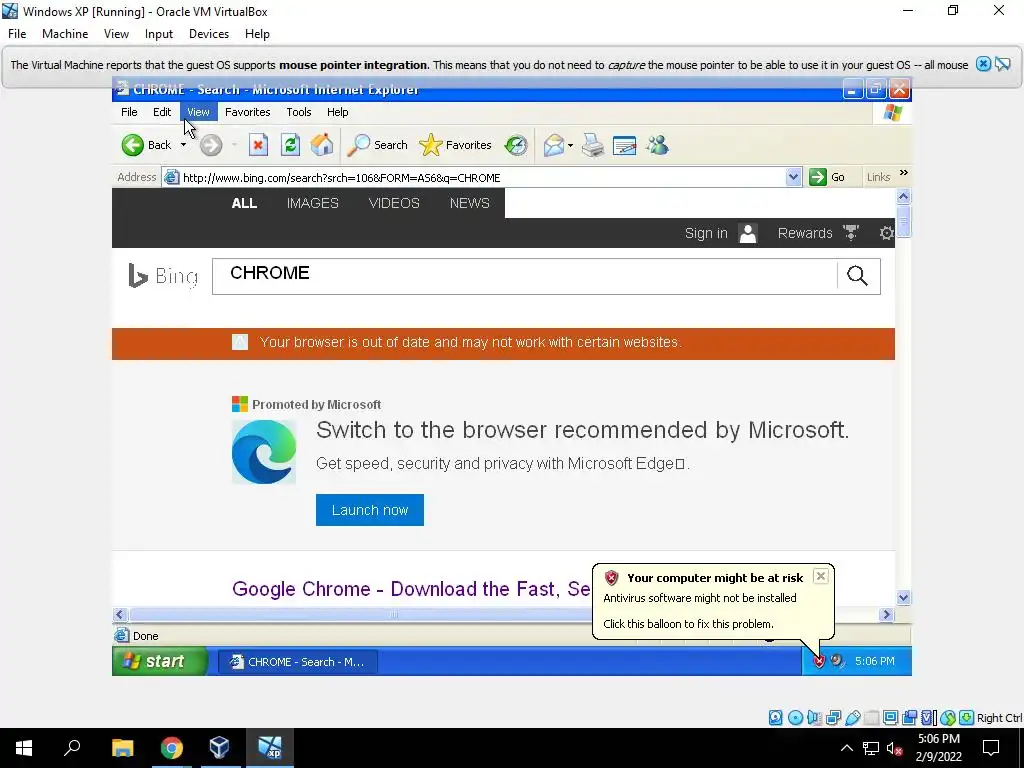1024x768 pixels.
Task: Open the Favorites star button
Action: click(x=455, y=145)
